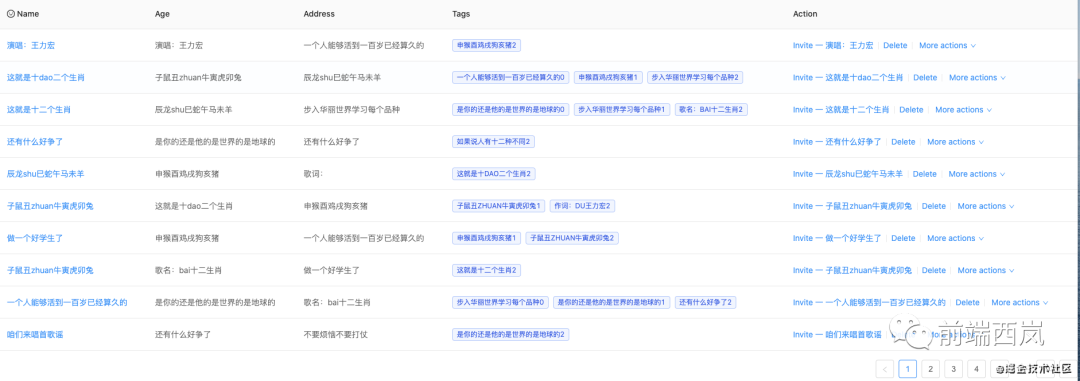Click address cell 不要烦恼不要打仗
Screen dimensions: 1080x381
[335, 334]
